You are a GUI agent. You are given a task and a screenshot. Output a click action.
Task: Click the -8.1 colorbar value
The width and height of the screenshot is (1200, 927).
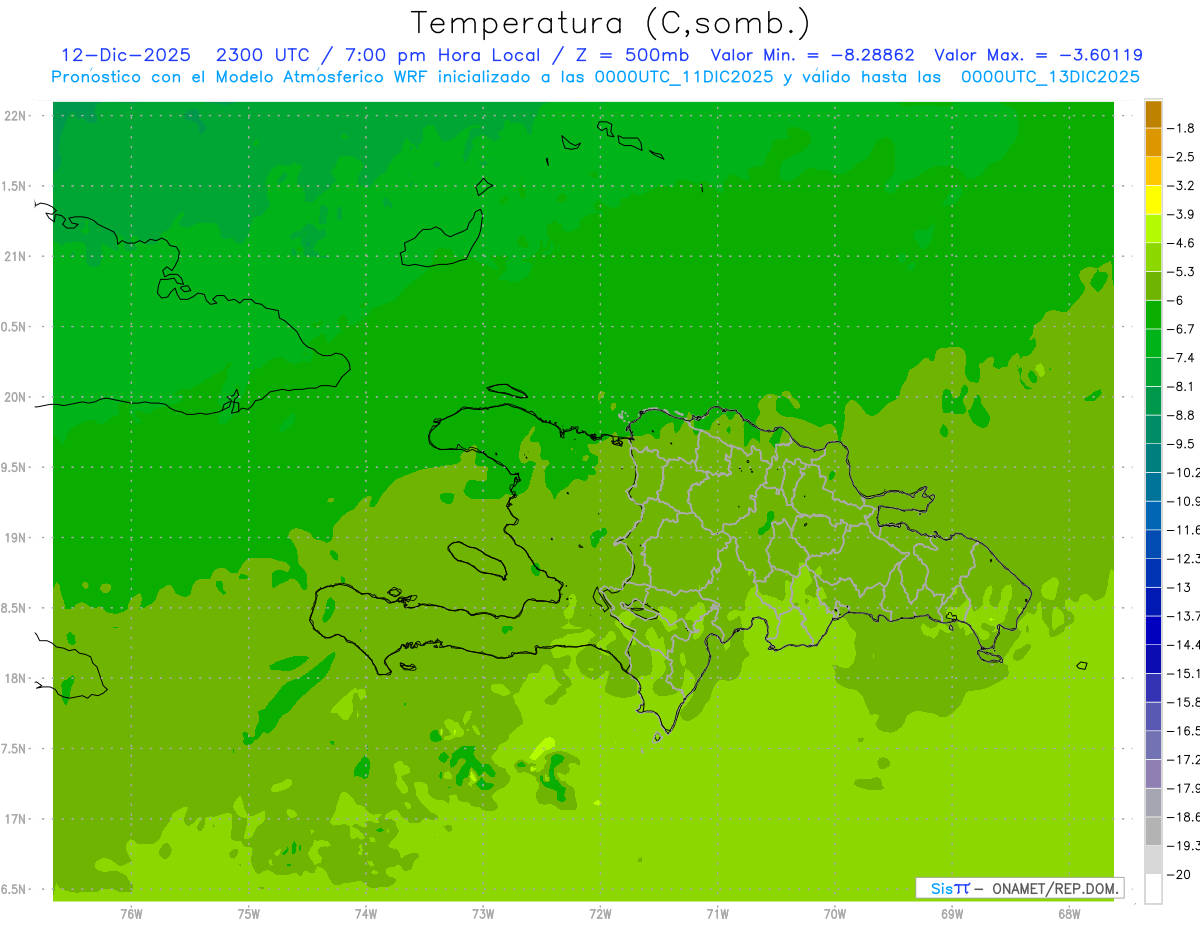click(1181, 386)
